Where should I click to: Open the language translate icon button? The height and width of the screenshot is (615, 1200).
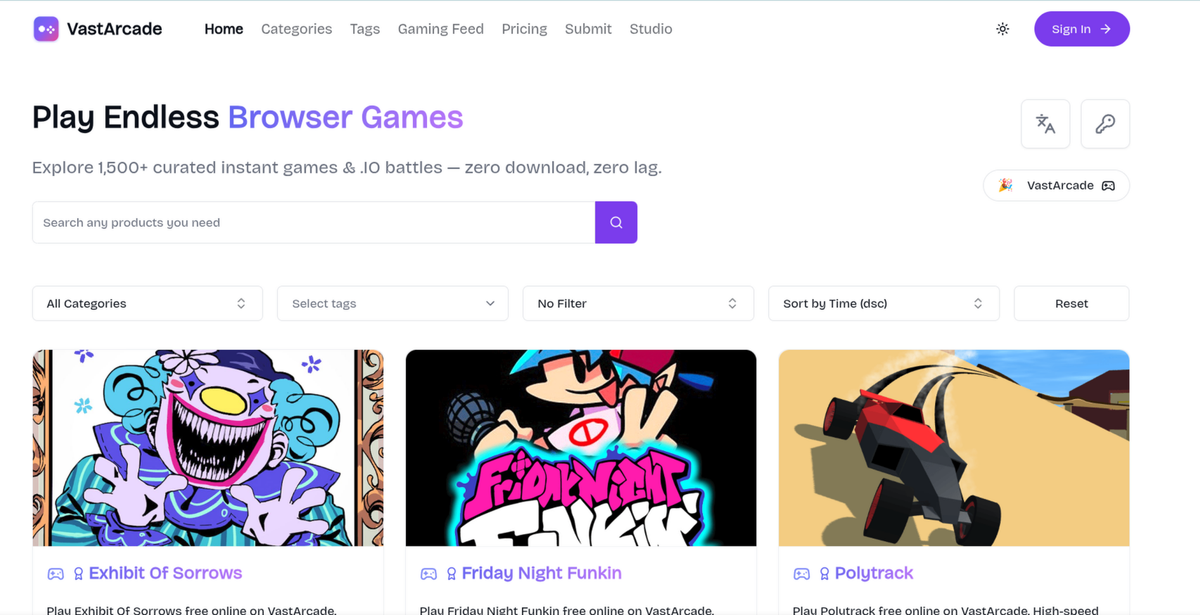1045,124
